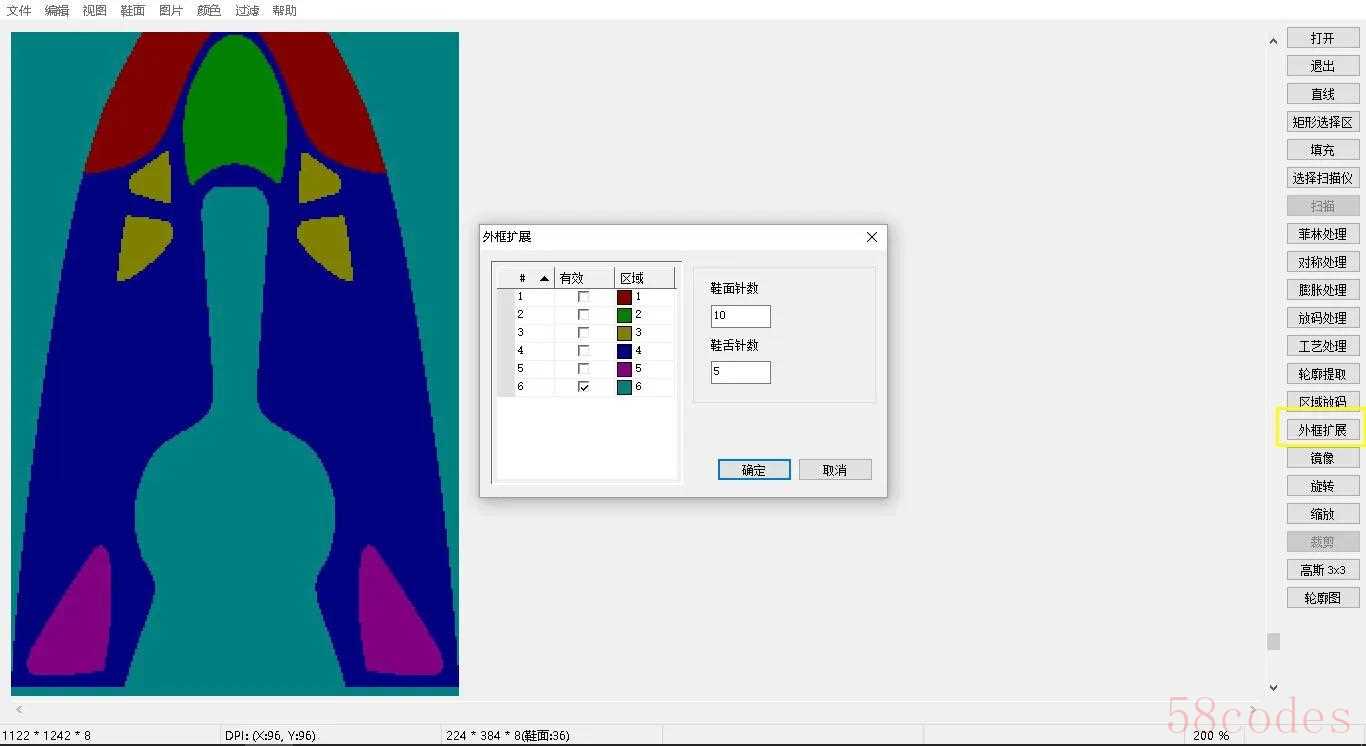The width and height of the screenshot is (1366, 746).
Task: Pick the purple swatch for region 5
Action: [624, 369]
